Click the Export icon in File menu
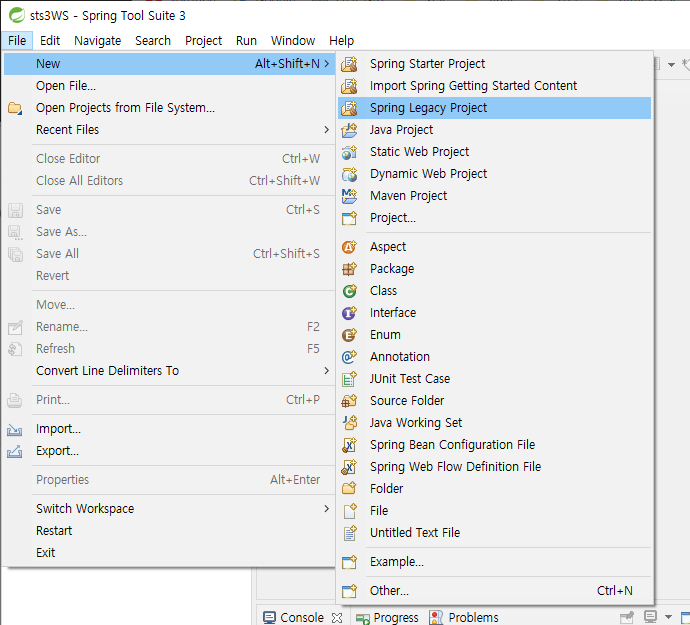690x625 pixels. click(x=15, y=452)
